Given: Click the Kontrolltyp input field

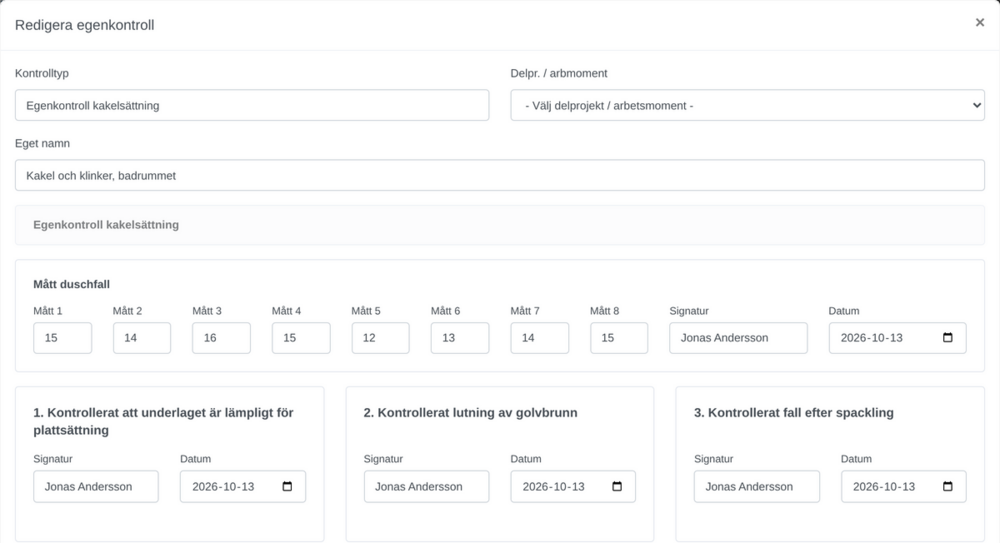Looking at the screenshot, I should 252,105.
